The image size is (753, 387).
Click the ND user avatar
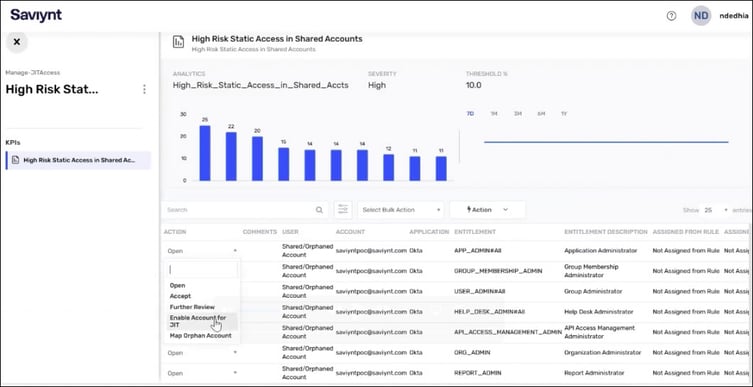[701, 16]
